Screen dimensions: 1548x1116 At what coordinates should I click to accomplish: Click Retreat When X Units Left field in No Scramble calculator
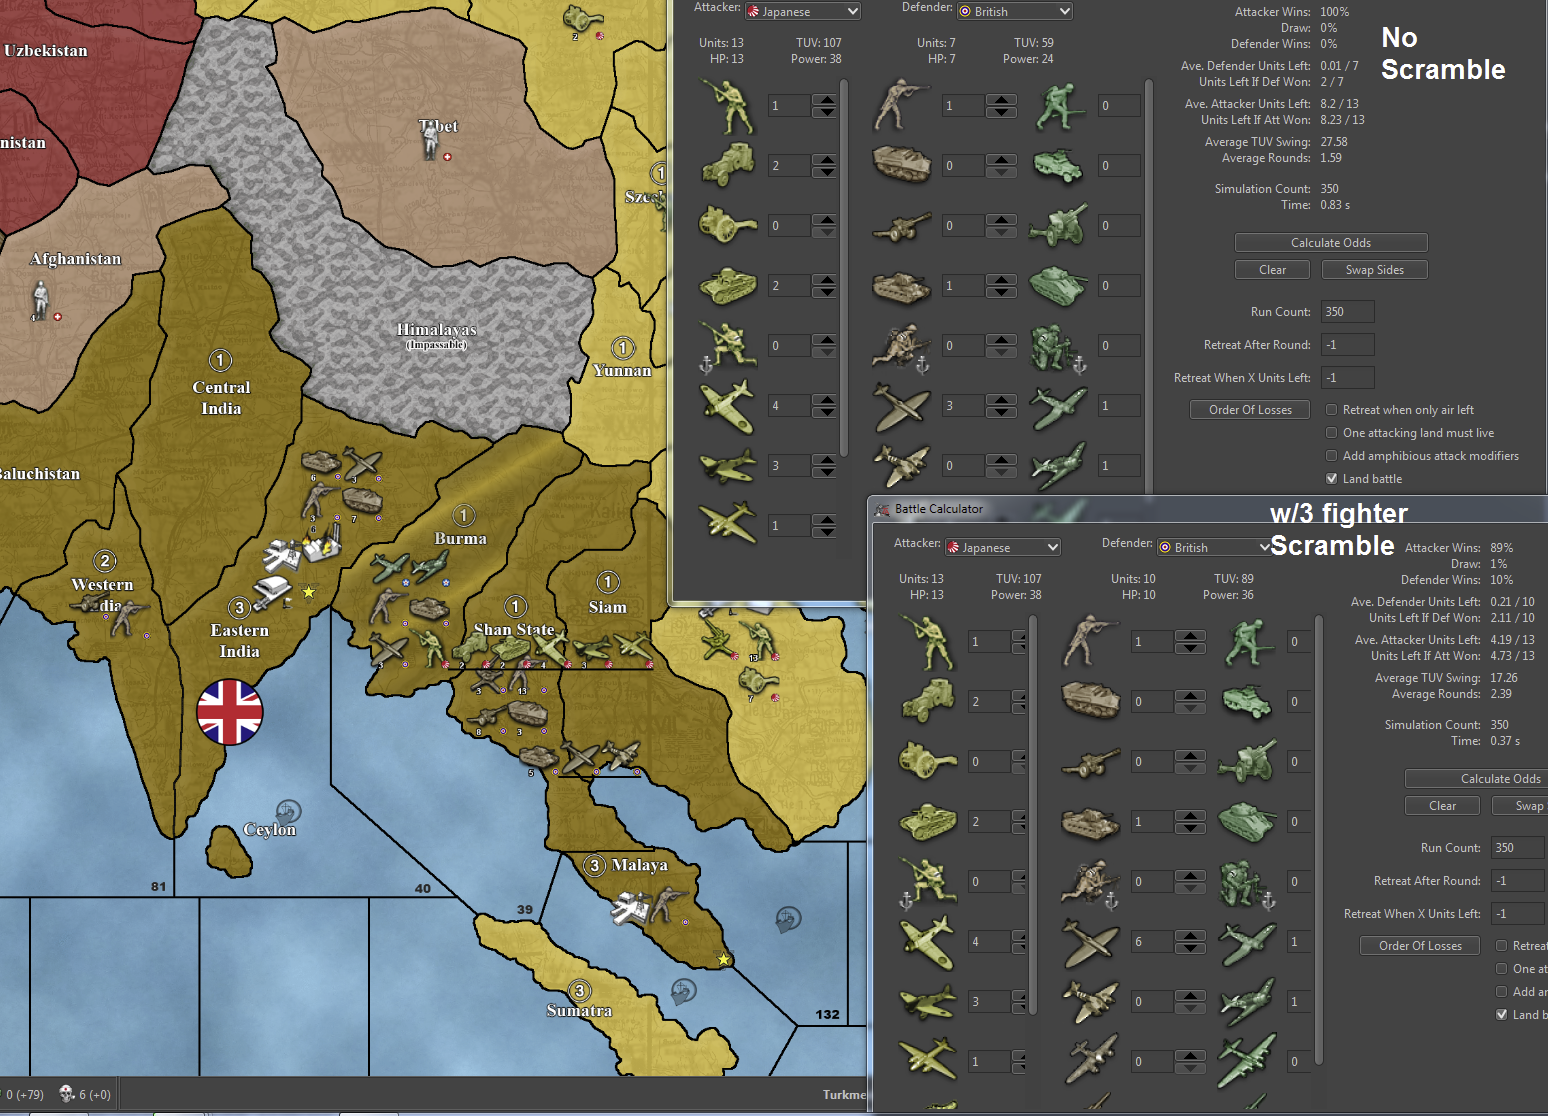pyautogui.click(x=1347, y=378)
